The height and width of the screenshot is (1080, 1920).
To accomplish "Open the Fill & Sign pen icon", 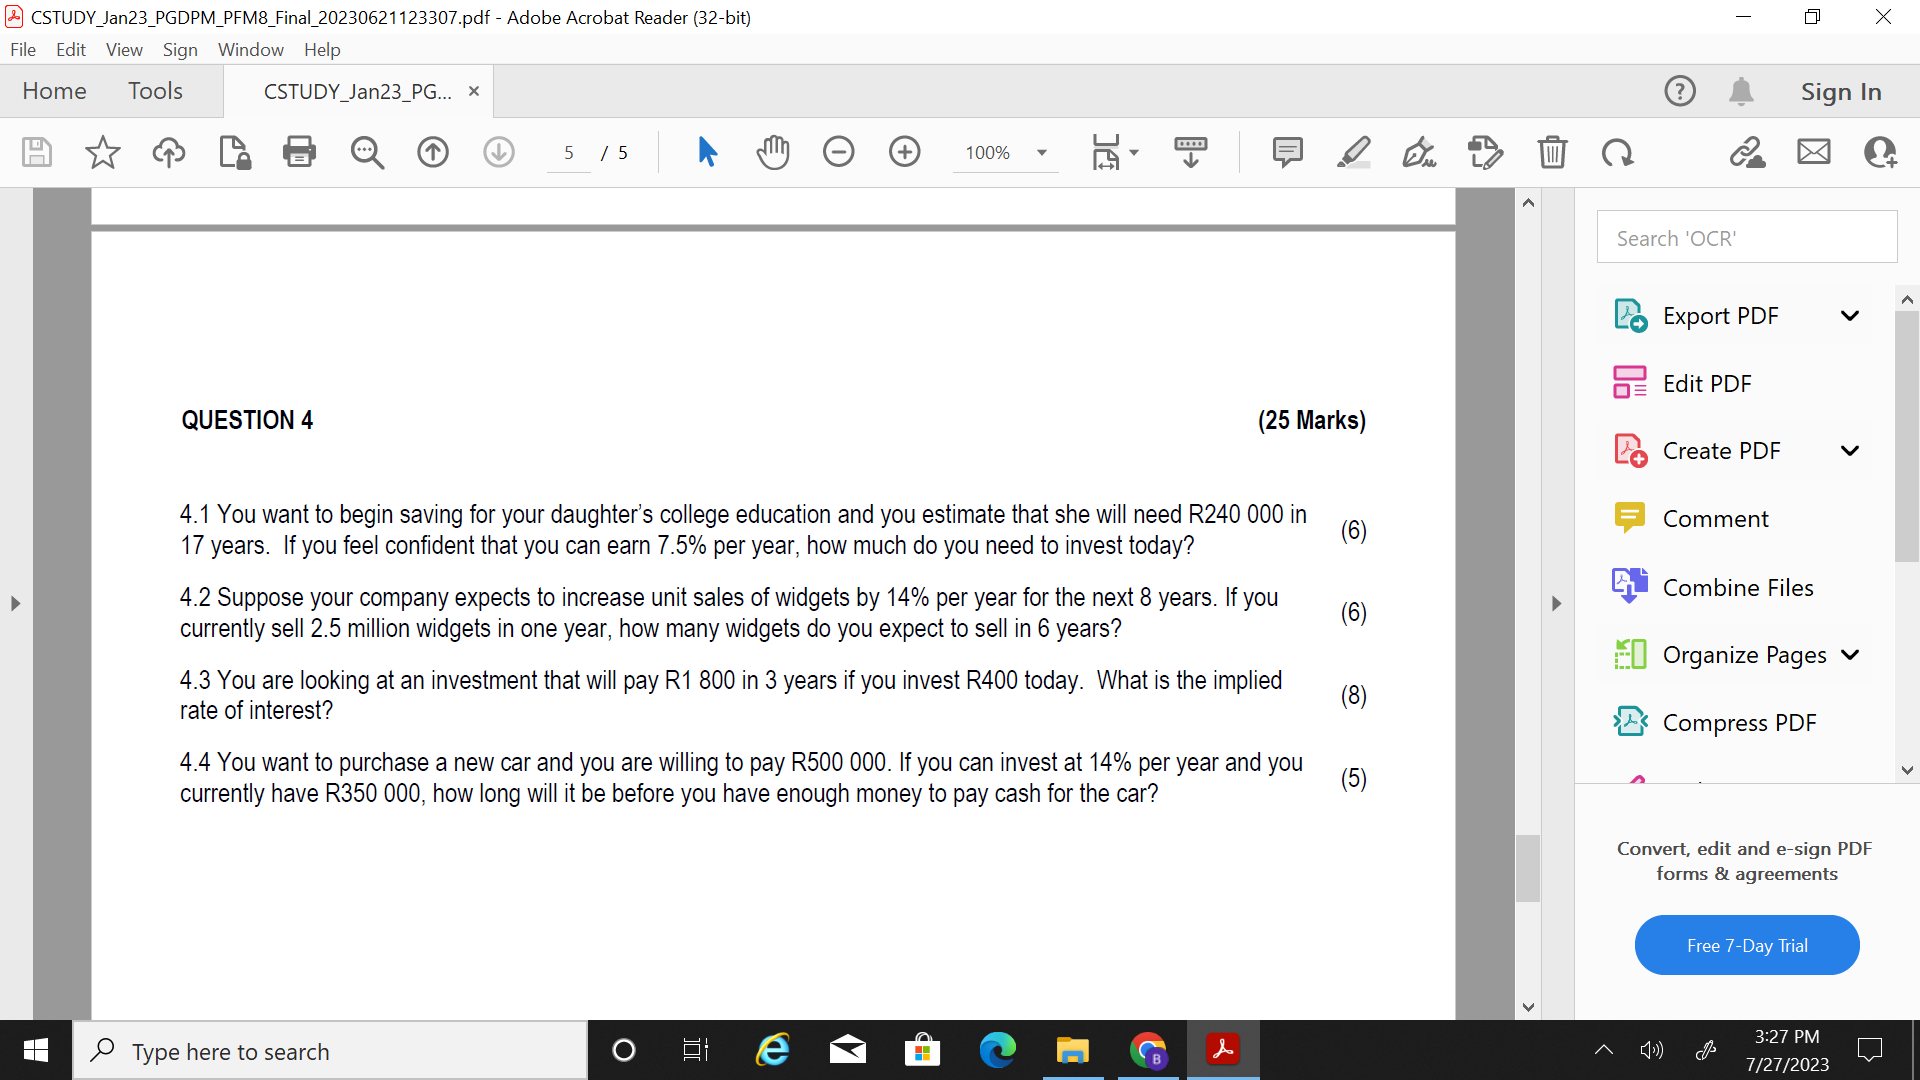I will (x=1420, y=152).
